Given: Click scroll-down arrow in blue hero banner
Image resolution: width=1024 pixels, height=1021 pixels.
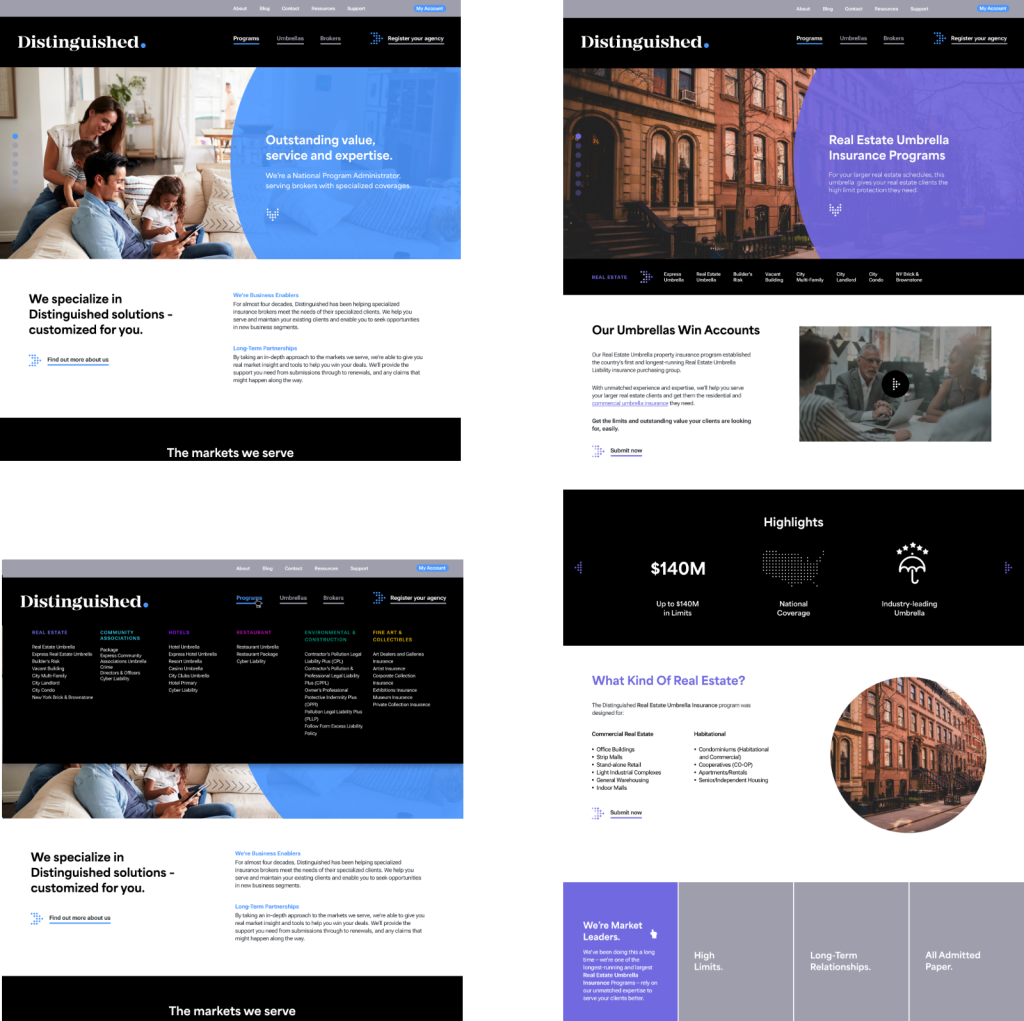Looking at the screenshot, I should pyautogui.click(x=272, y=214).
